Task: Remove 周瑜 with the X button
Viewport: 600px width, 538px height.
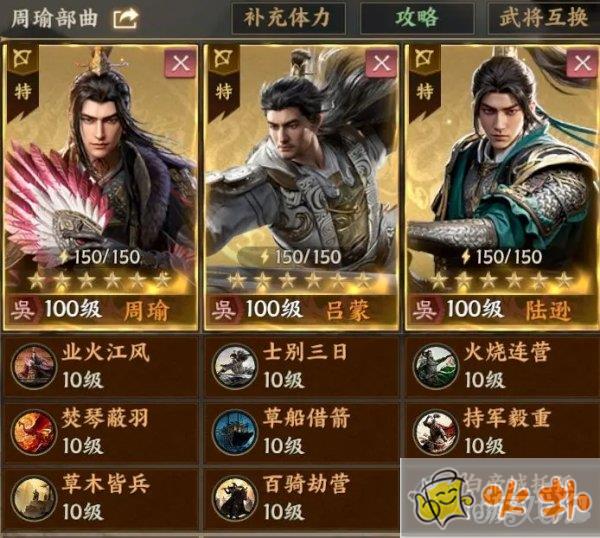Action: 181,63
